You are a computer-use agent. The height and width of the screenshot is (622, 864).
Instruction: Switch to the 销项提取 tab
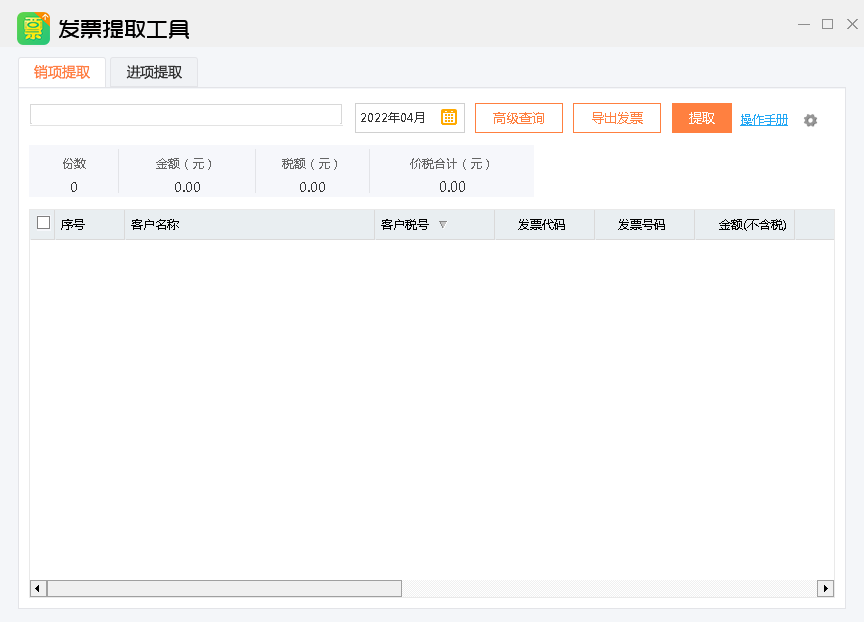(62, 72)
